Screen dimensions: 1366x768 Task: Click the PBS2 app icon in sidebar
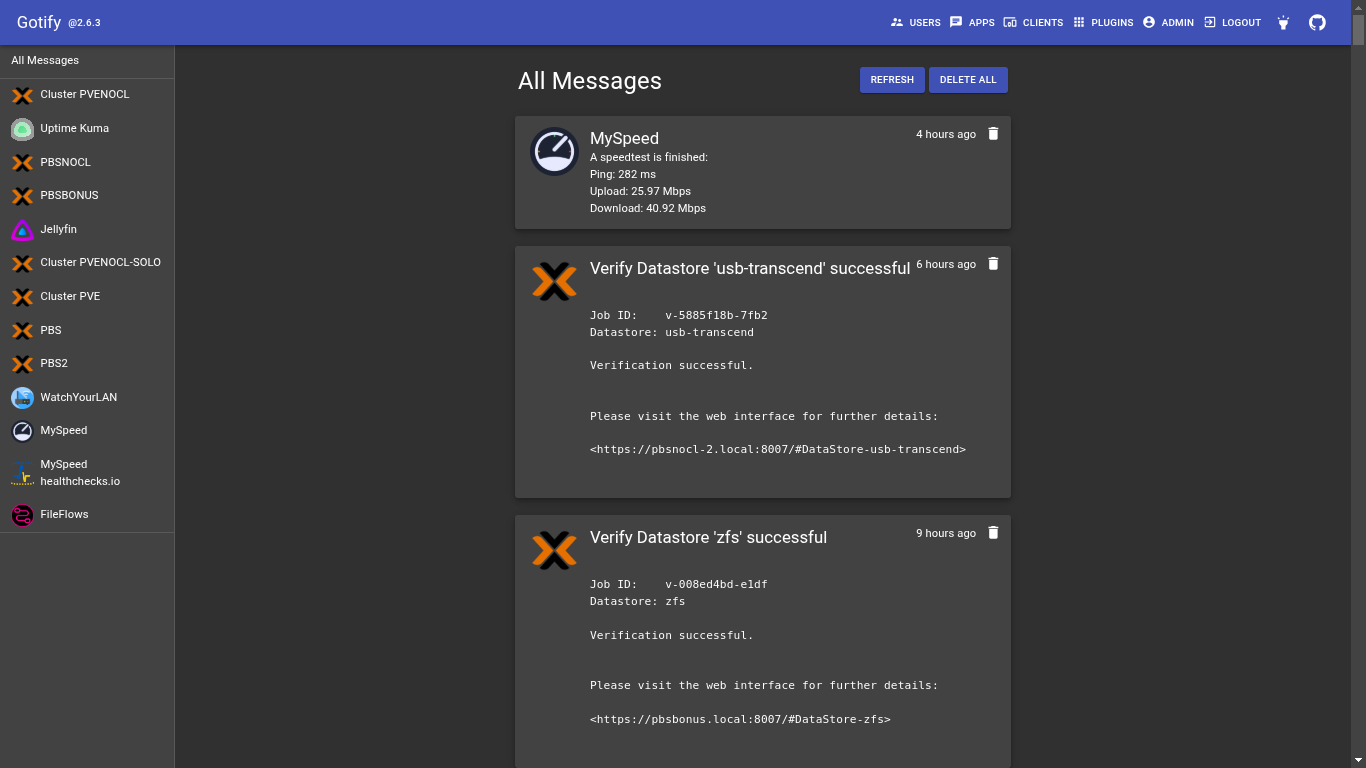click(x=22, y=364)
